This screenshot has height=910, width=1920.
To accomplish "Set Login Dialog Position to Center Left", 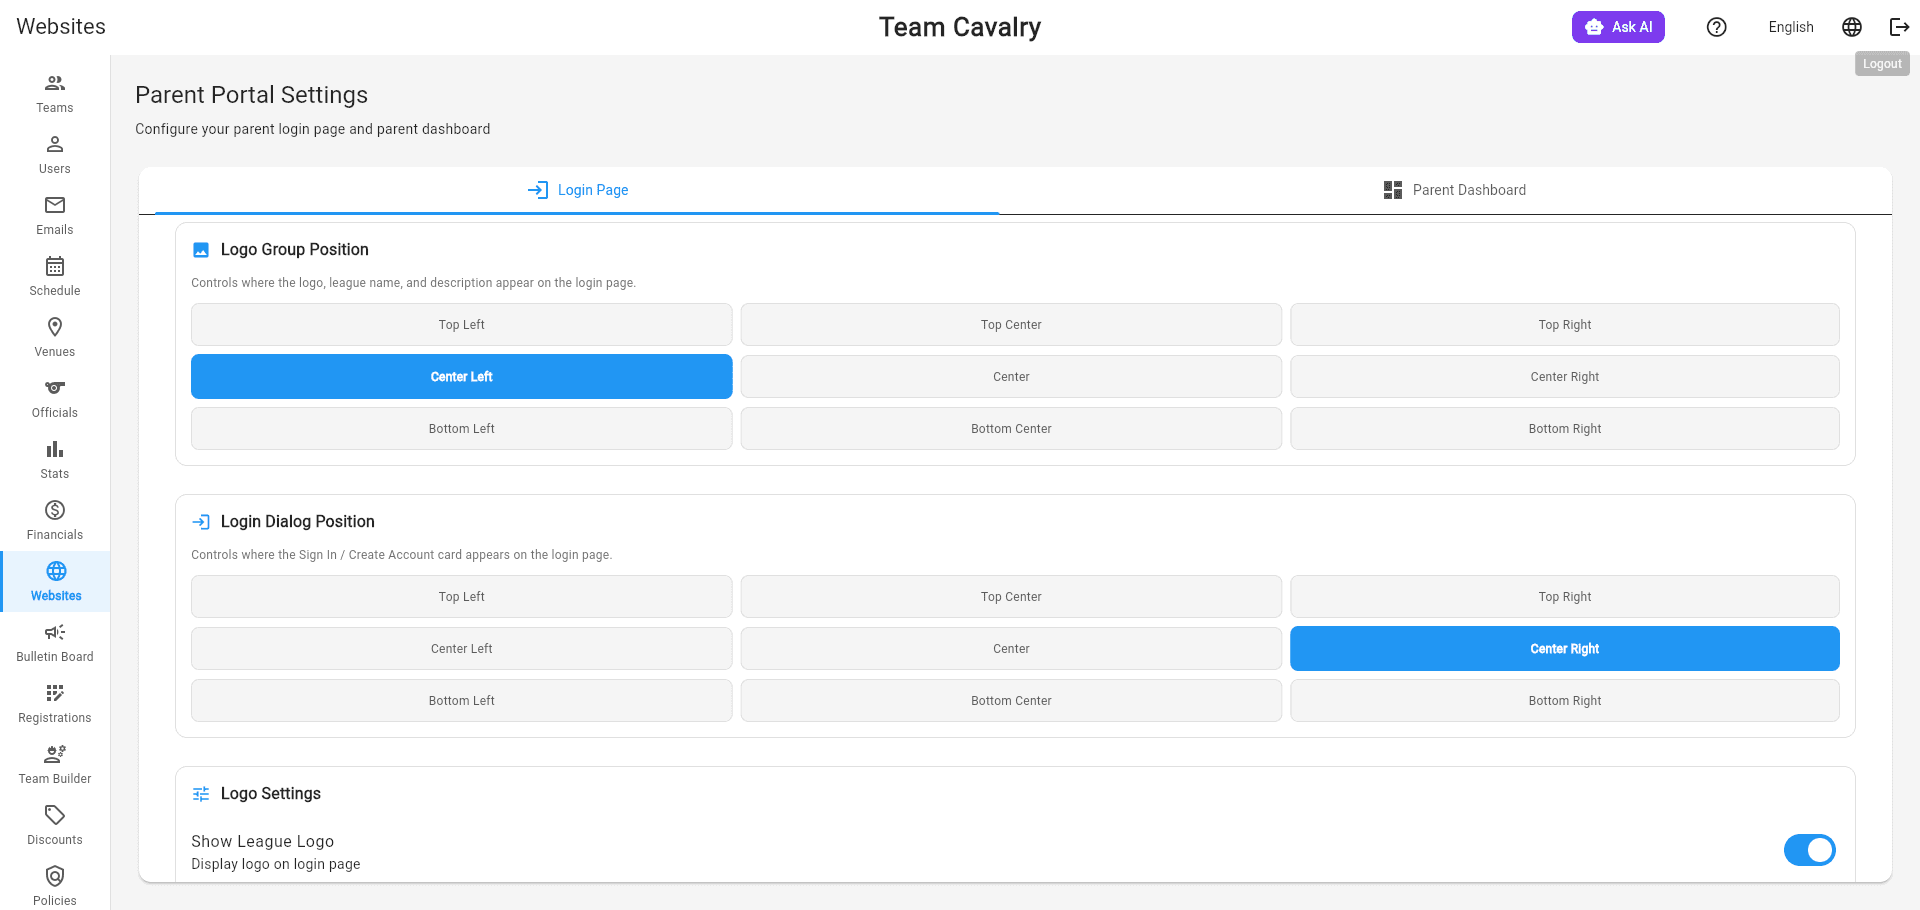I will pyautogui.click(x=462, y=649).
